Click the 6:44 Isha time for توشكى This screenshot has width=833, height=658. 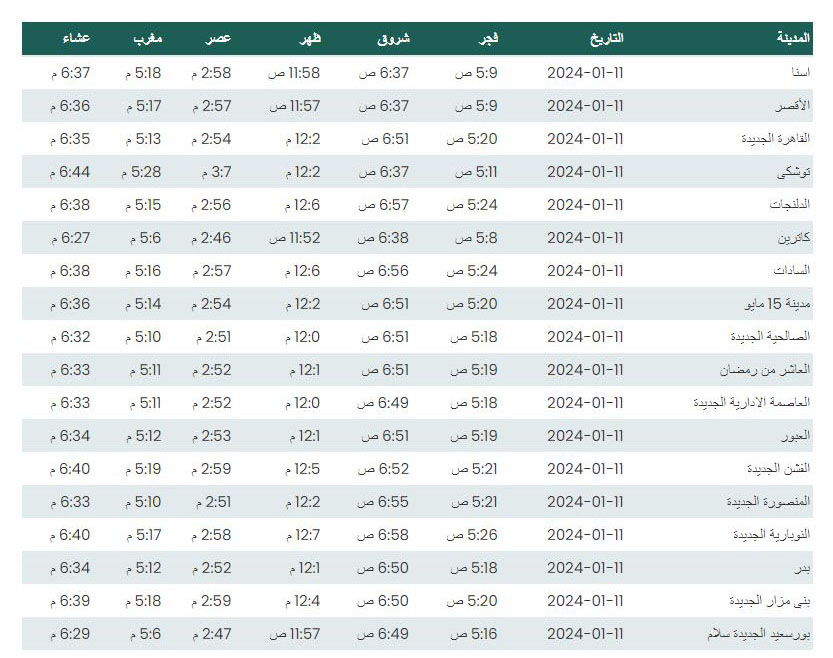(70, 172)
